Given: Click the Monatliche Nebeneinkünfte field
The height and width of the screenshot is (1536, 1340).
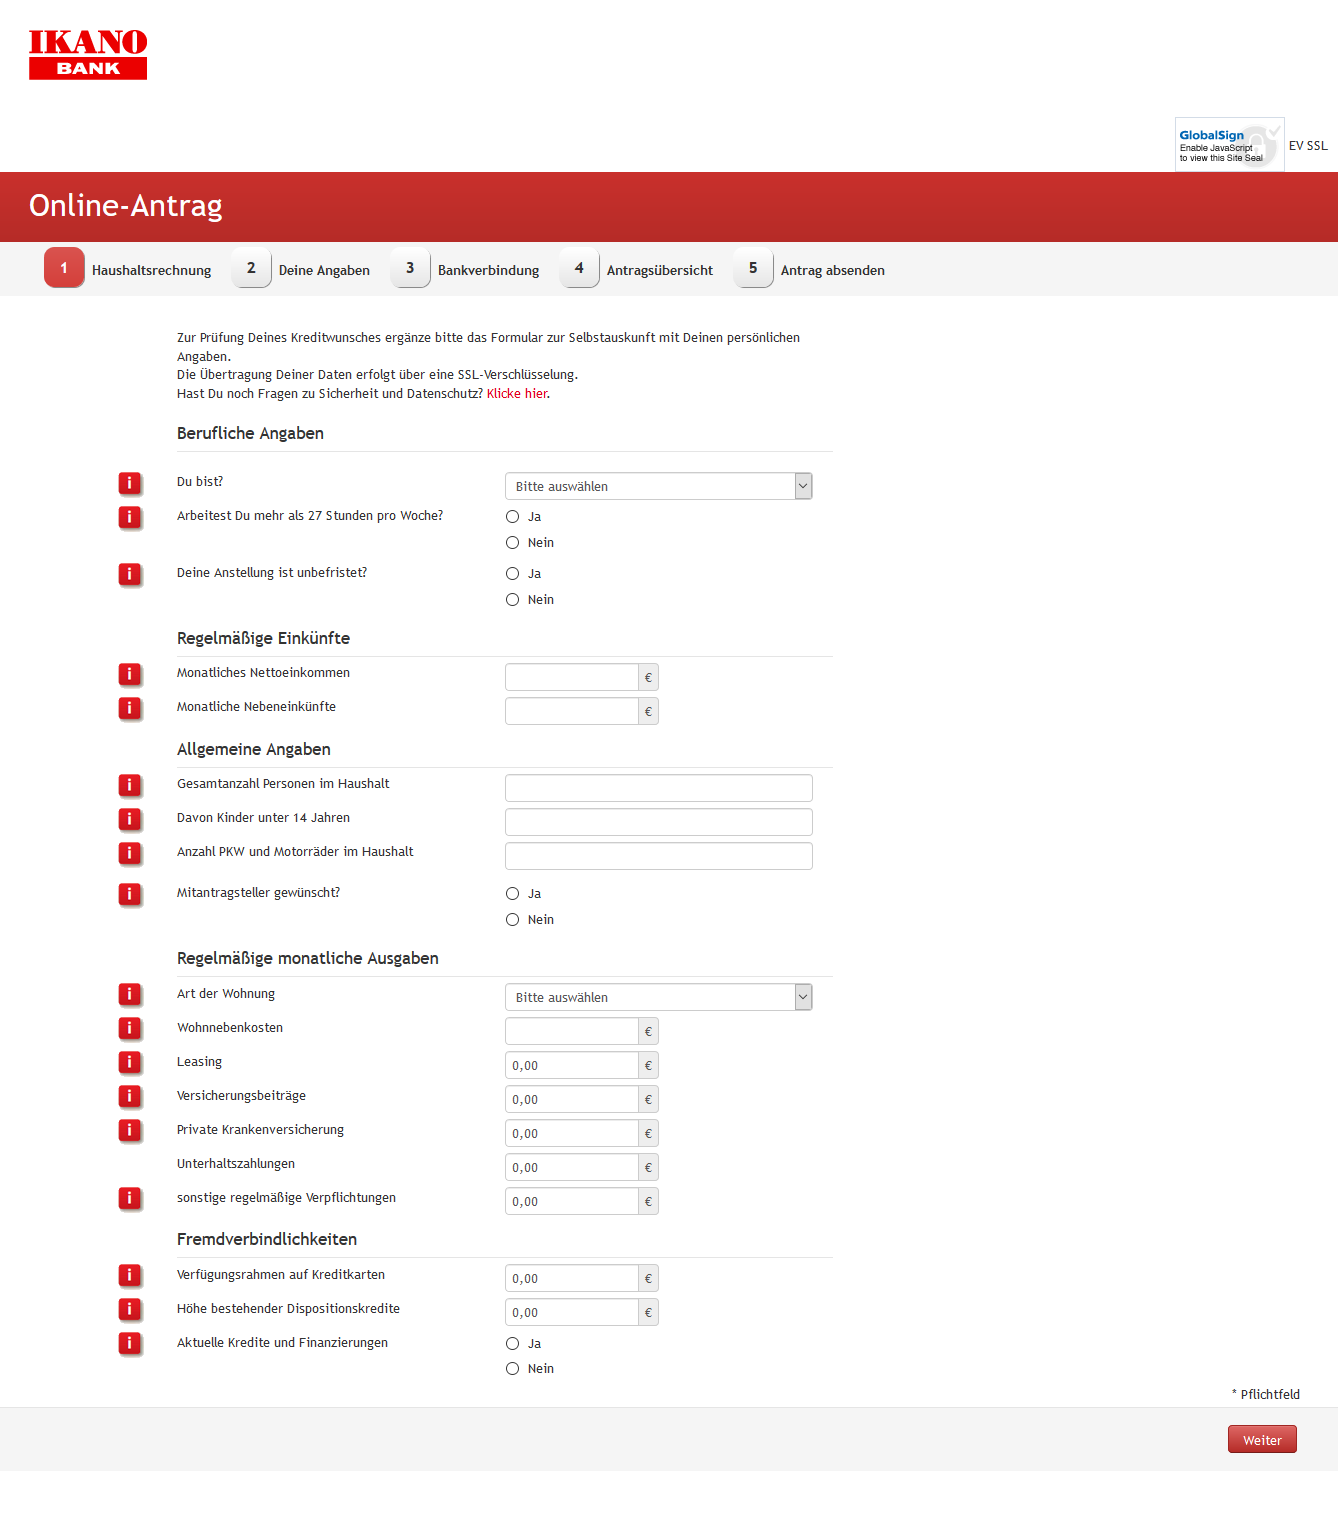Looking at the screenshot, I should 572,711.
